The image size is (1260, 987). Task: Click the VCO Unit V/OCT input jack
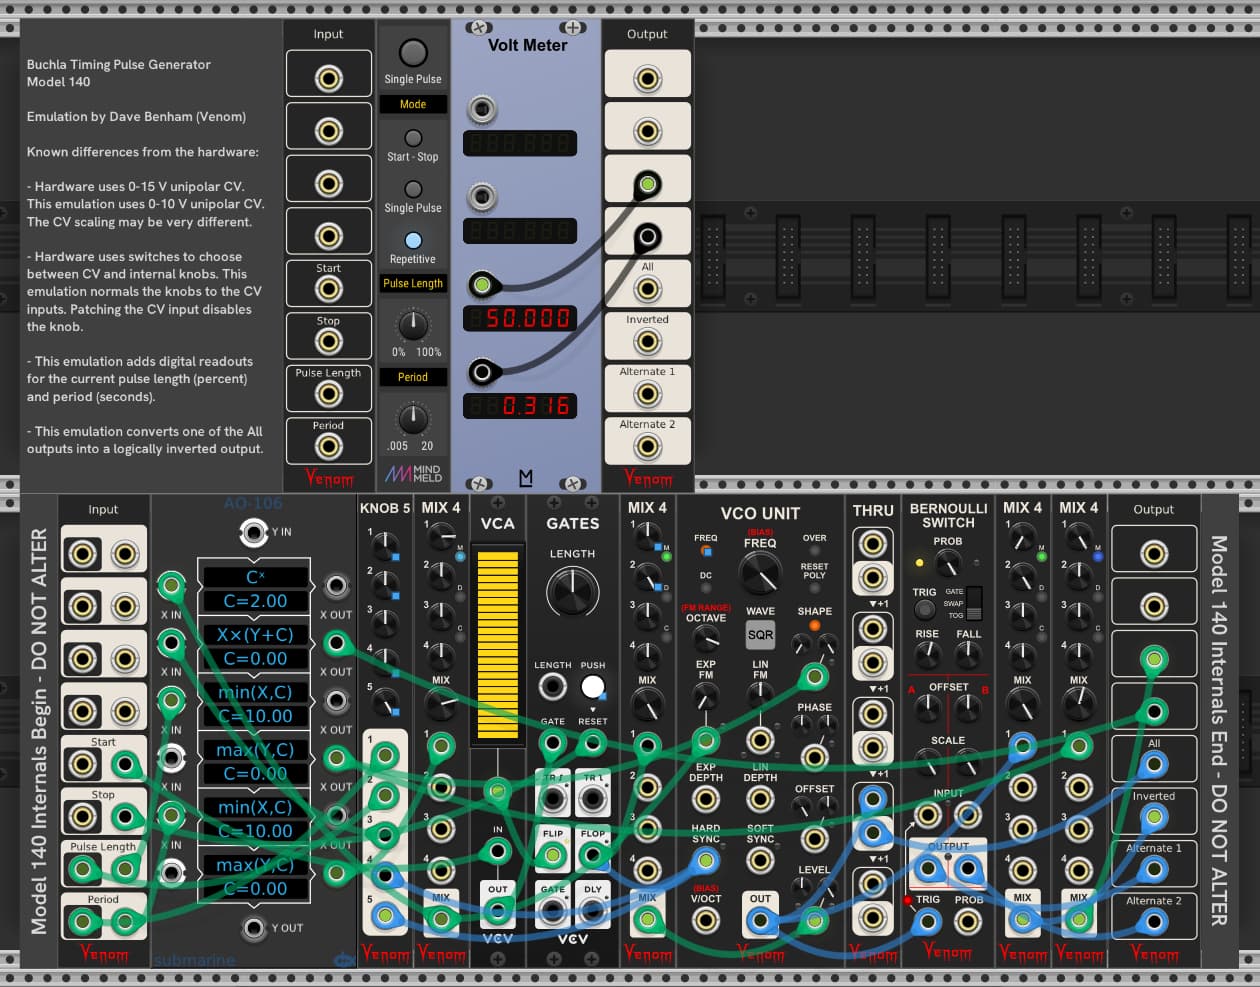(706, 919)
